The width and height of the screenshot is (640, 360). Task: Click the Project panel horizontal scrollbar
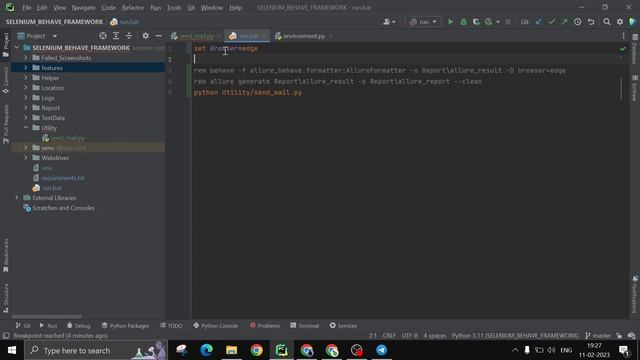click(47, 316)
